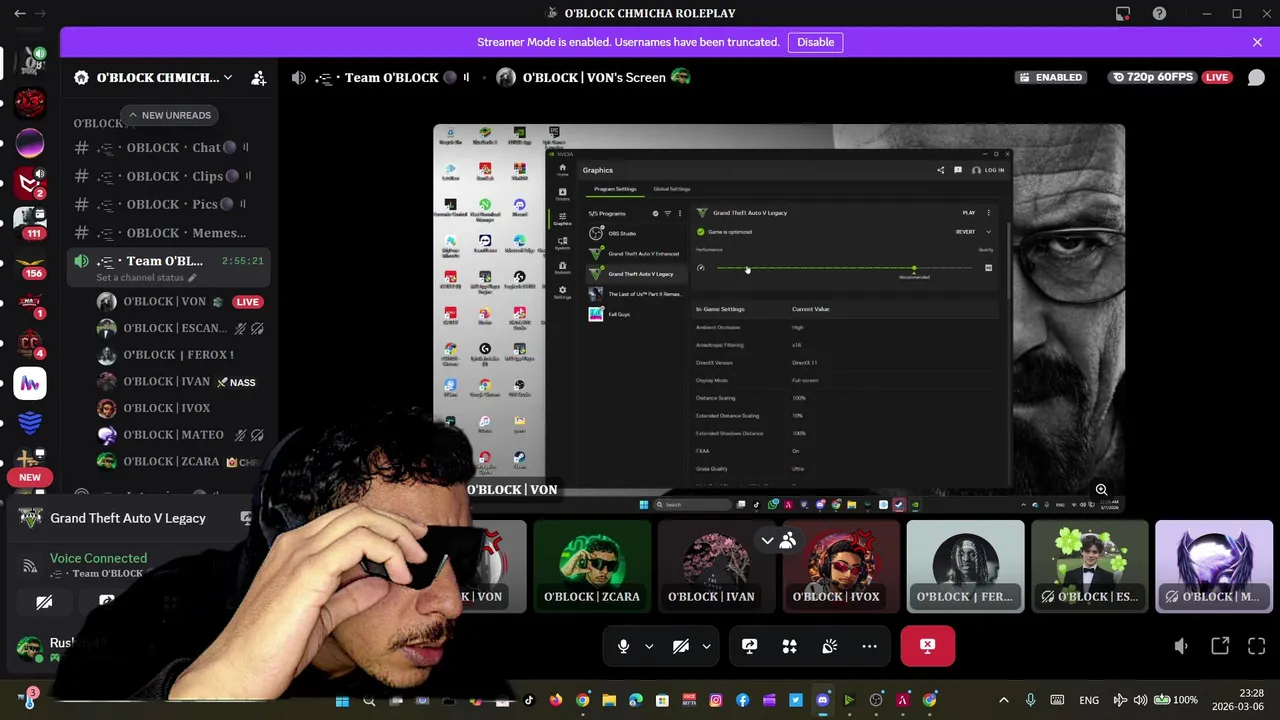This screenshot has height=720, width=1280.
Task: Select the red dragon server icon
Action: (30, 102)
